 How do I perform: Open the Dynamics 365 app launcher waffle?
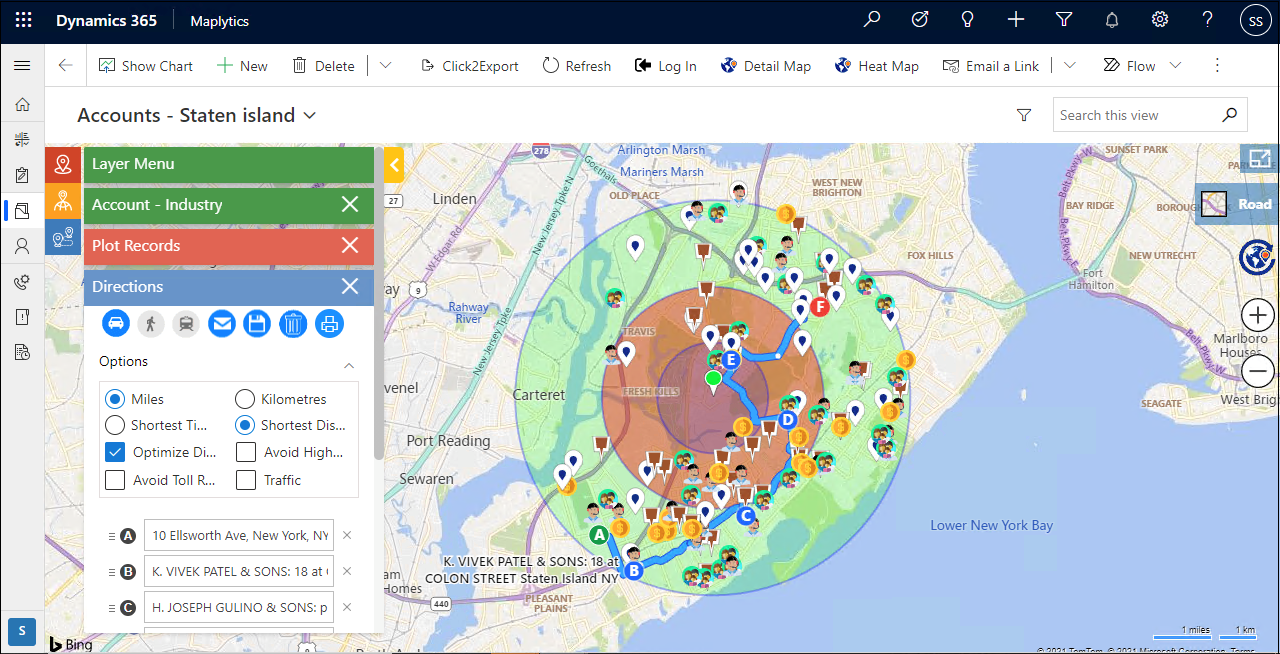(24, 20)
